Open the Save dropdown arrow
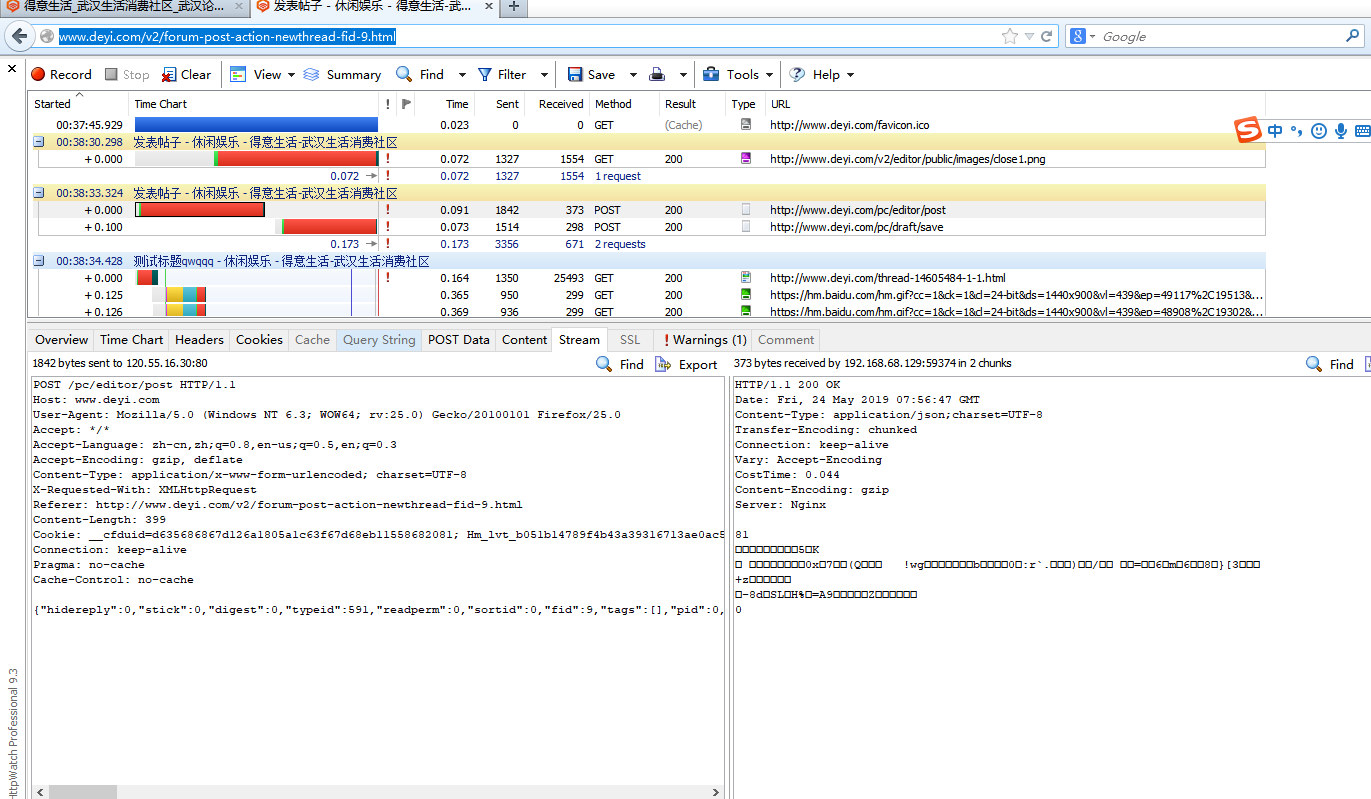This screenshot has height=799, width=1371. click(x=633, y=74)
